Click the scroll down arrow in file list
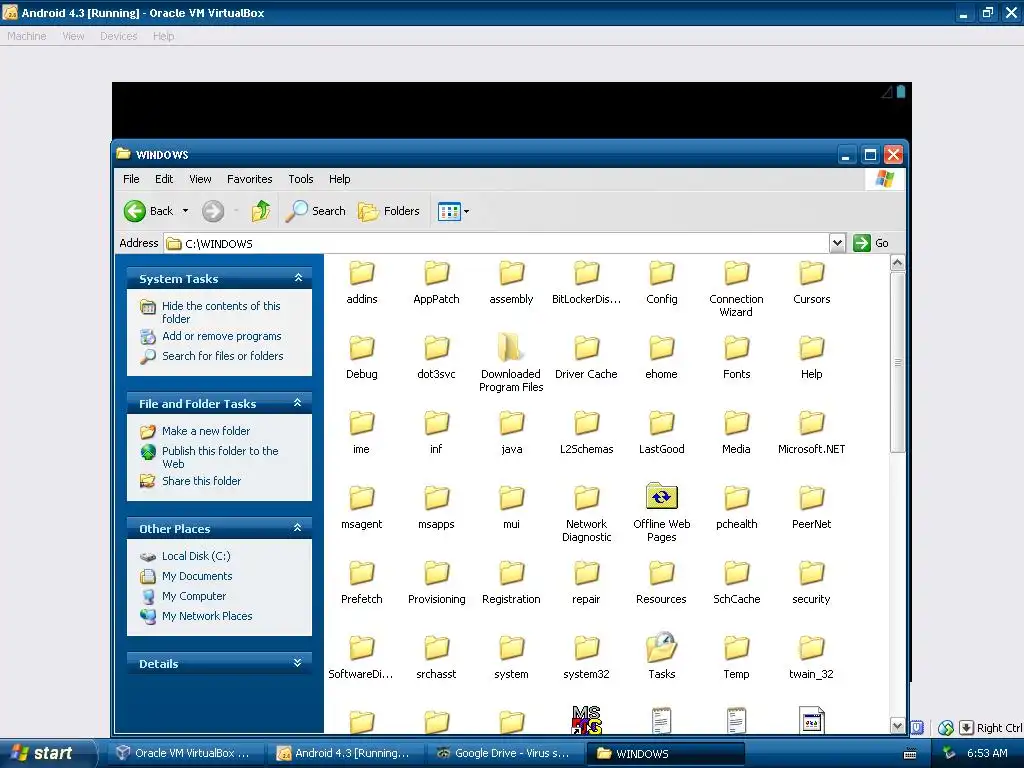The image size is (1024, 768). 897,726
